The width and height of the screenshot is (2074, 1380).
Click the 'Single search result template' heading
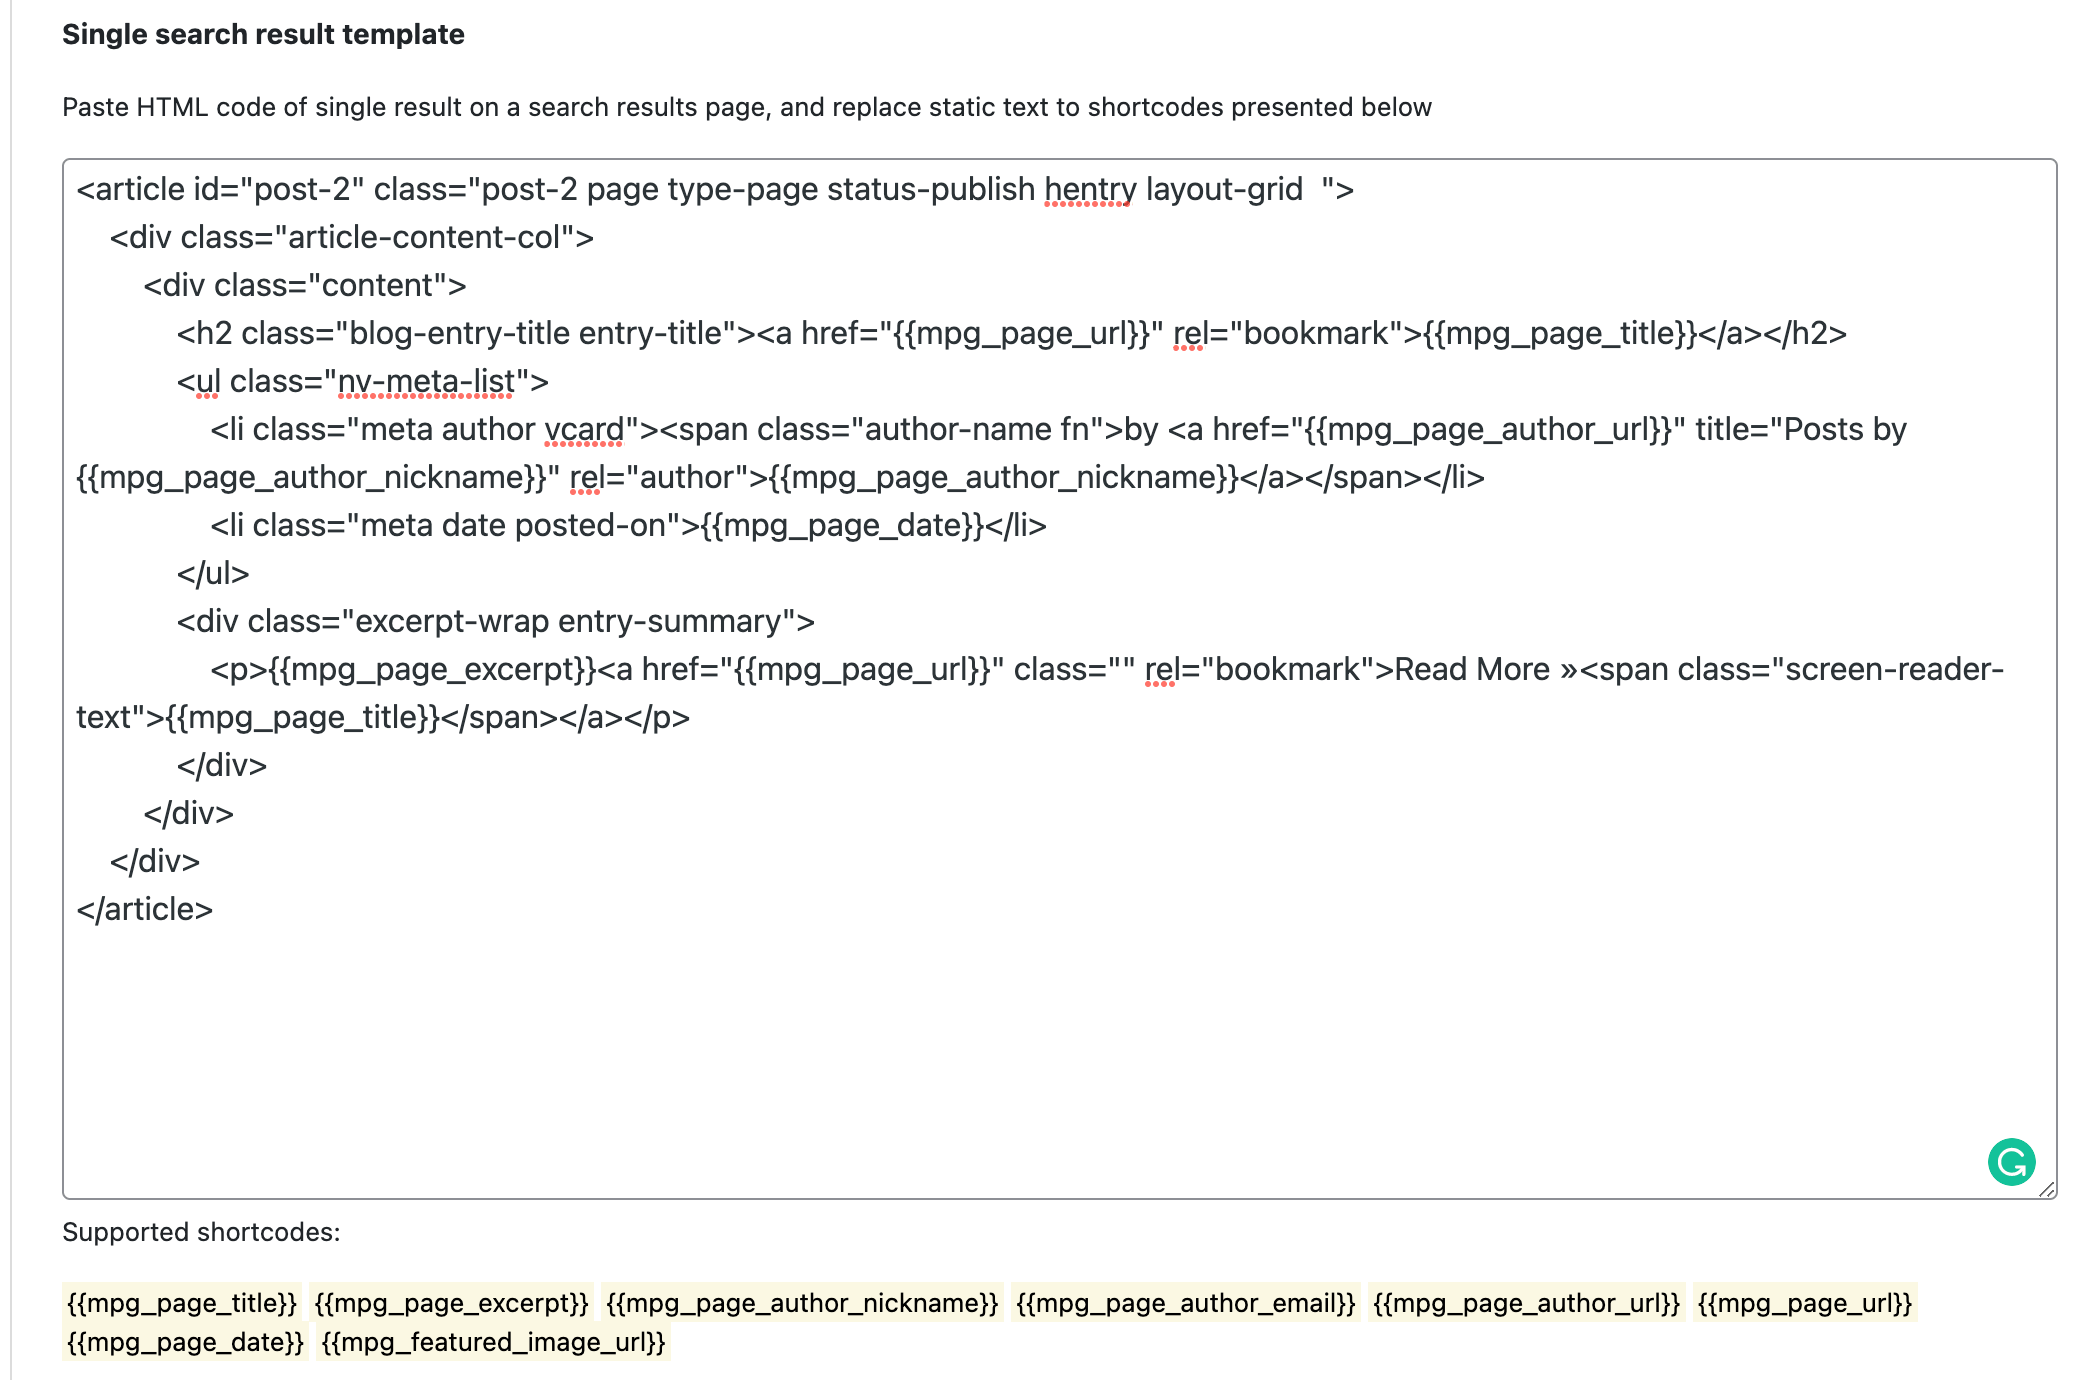click(x=263, y=34)
